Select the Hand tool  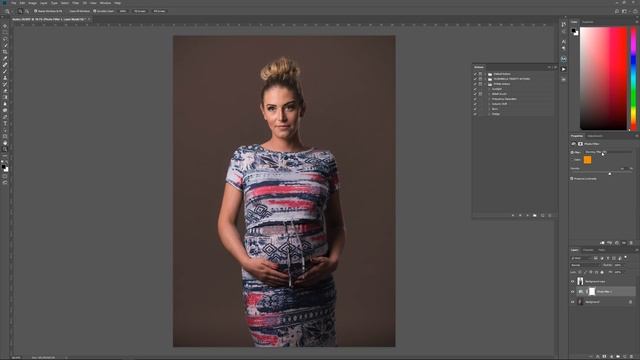click(x=5, y=143)
